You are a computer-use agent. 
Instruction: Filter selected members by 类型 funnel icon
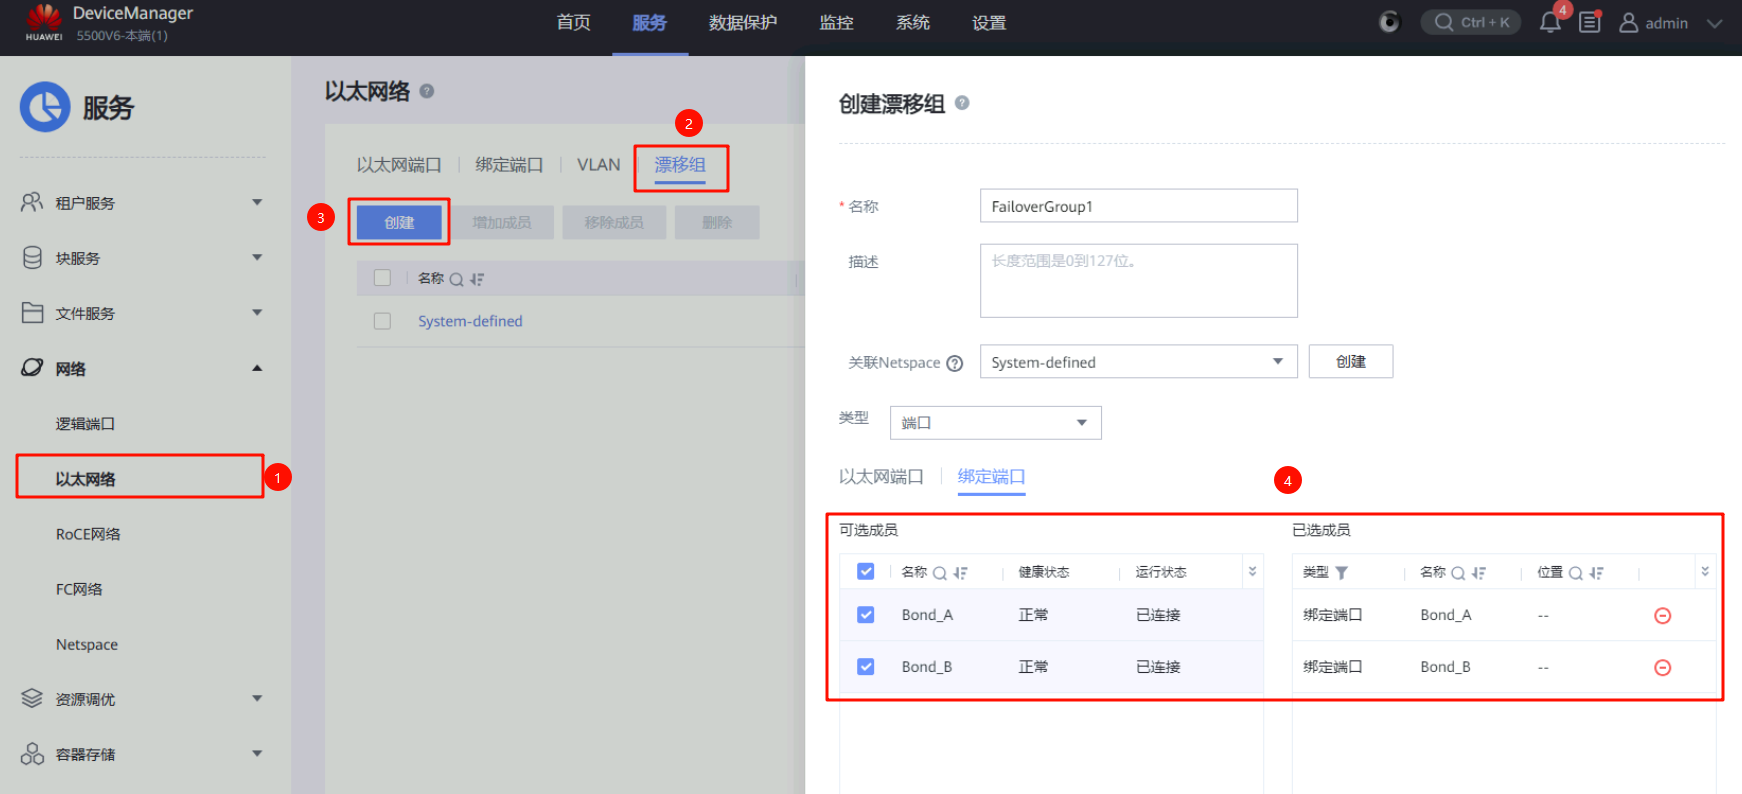1342,573
